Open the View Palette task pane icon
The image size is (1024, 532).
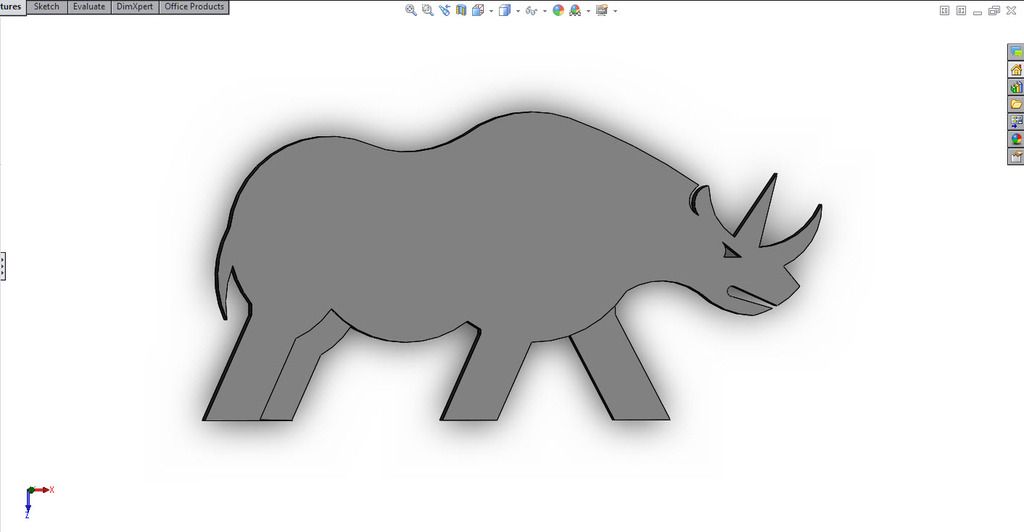(x=1016, y=121)
